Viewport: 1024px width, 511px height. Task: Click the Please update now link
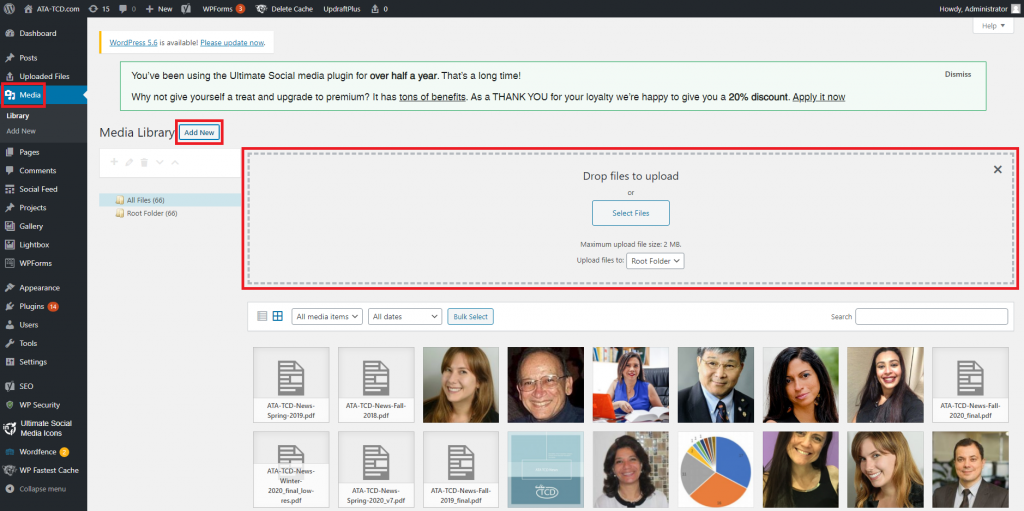(232, 42)
